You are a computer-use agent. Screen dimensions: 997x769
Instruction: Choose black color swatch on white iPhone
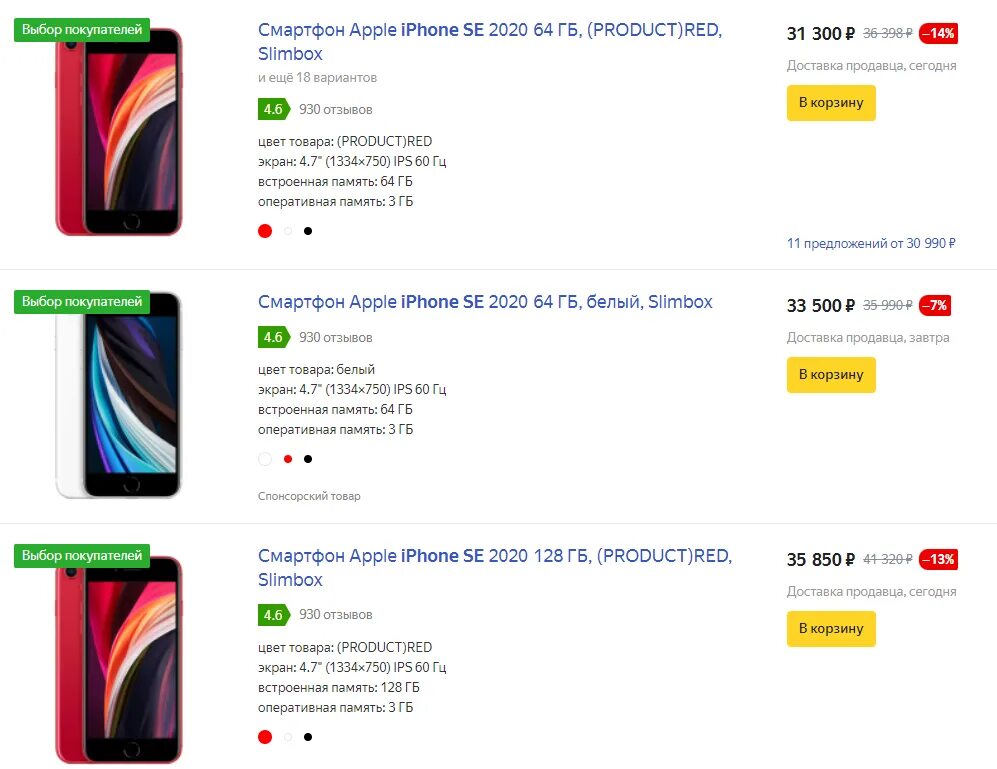(308, 459)
